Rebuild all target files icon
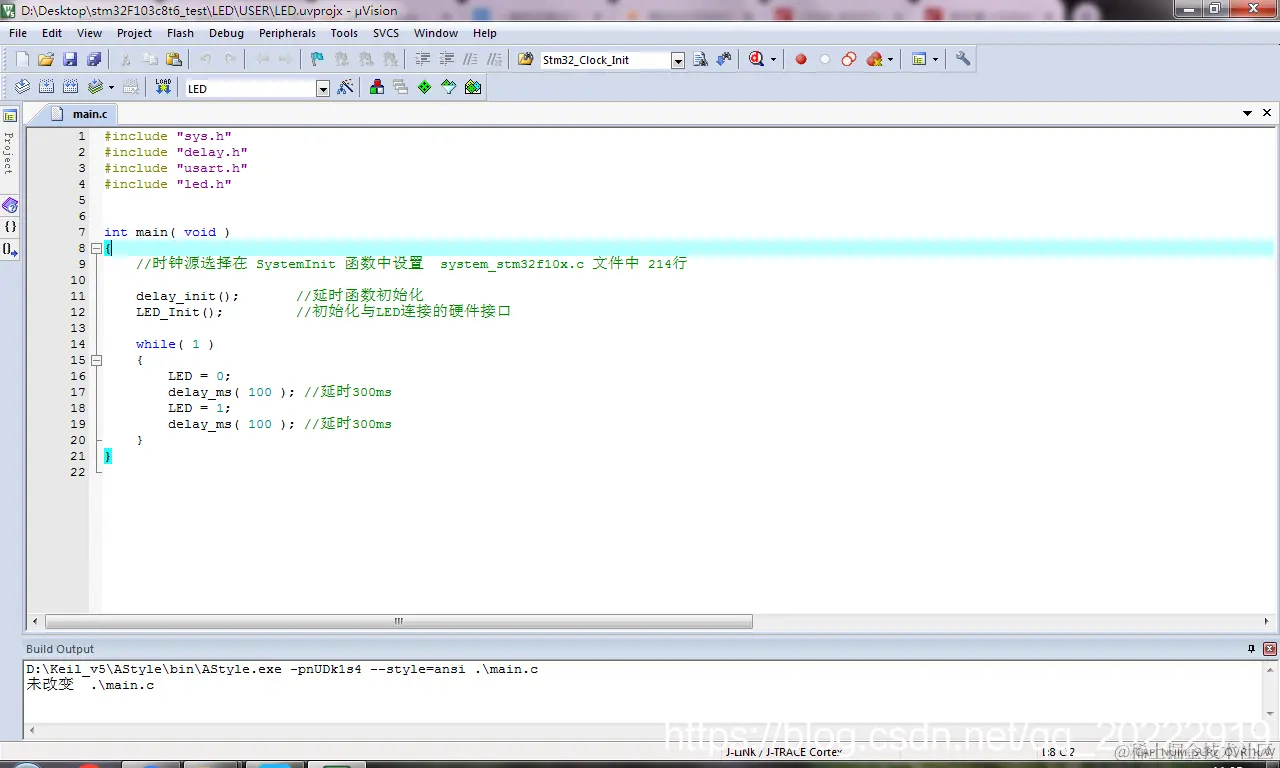The image size is (1280, 768). (71, 88)
